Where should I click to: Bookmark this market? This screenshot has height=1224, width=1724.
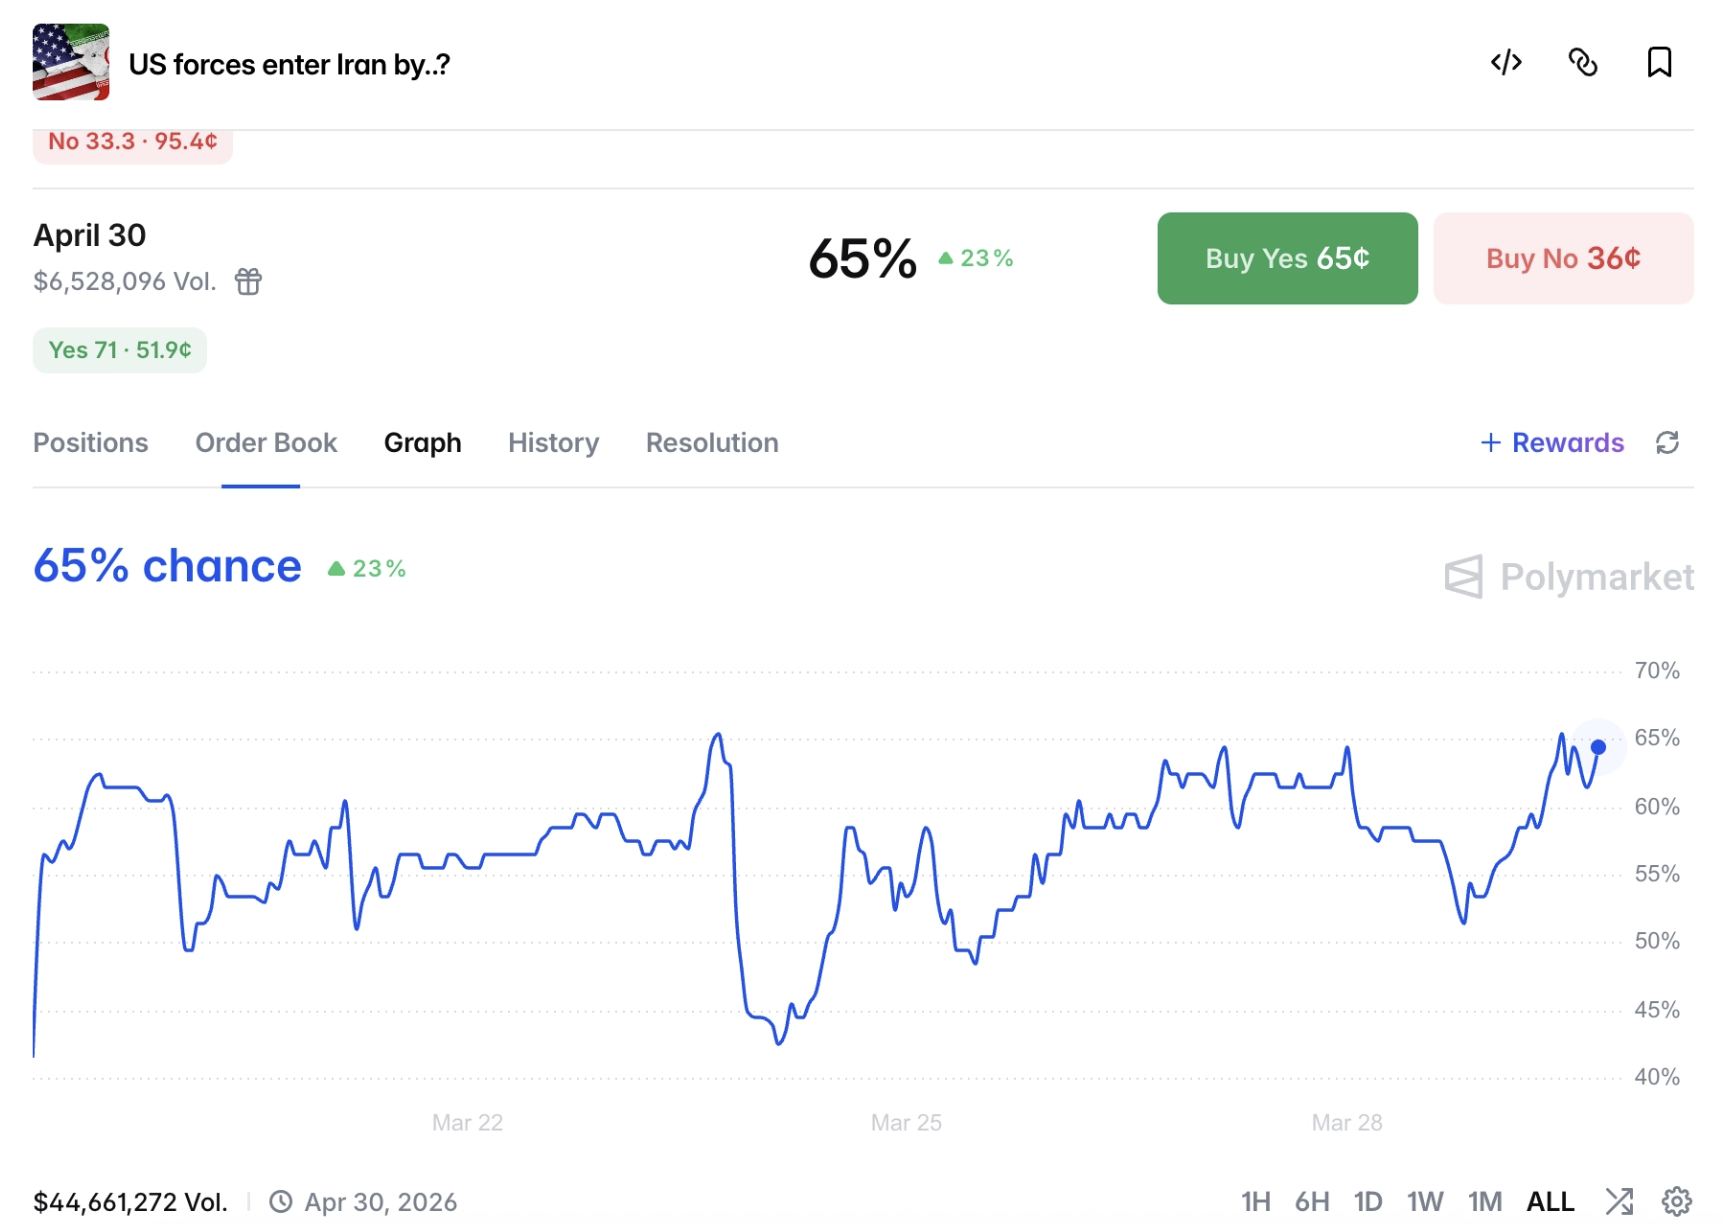1659,63
